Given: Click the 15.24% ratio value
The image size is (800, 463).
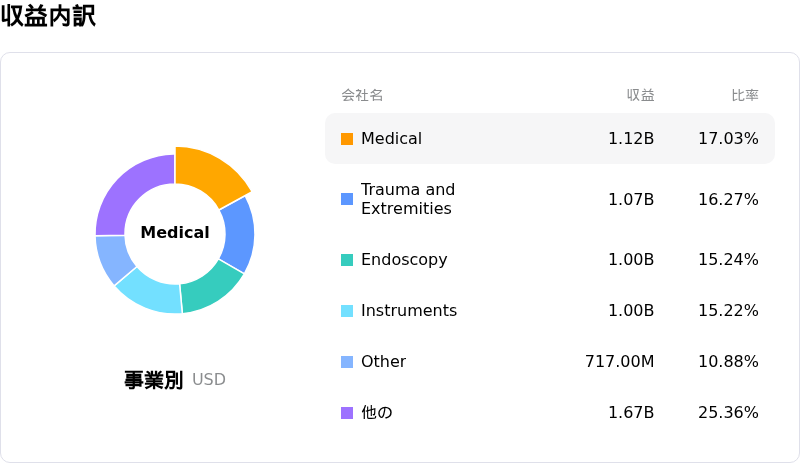Looking at the screenshot, I should pyautogui.click(x=728, y=259).
